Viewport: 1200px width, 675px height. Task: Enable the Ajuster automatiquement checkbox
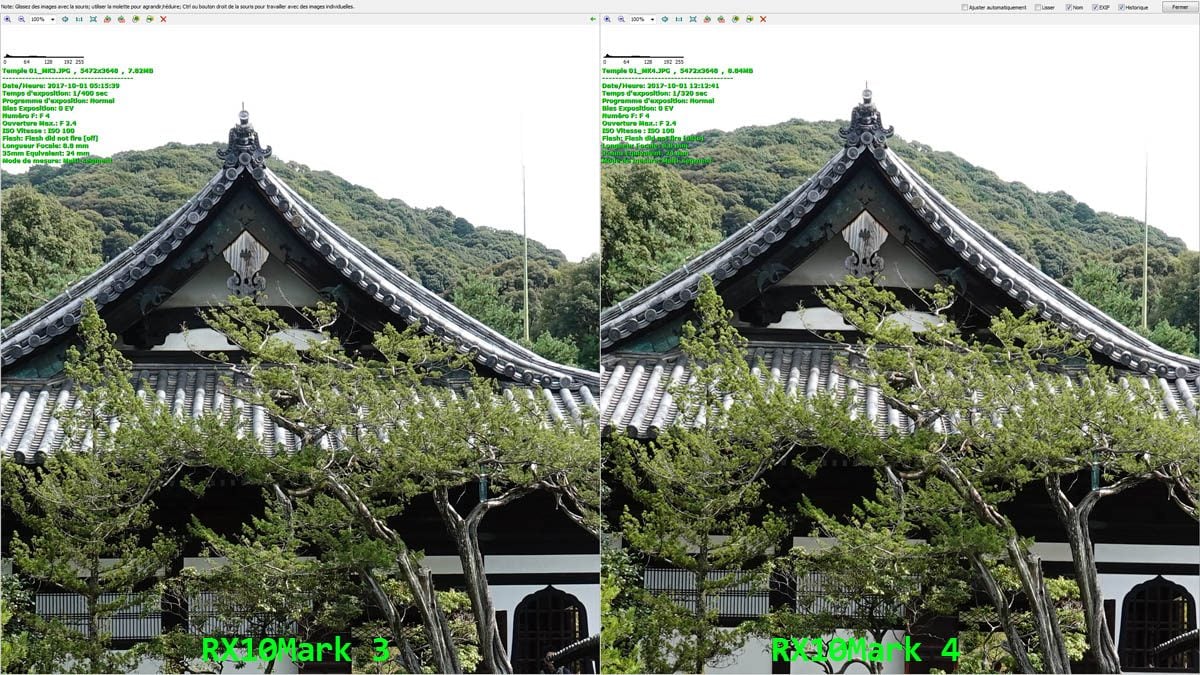965,7
